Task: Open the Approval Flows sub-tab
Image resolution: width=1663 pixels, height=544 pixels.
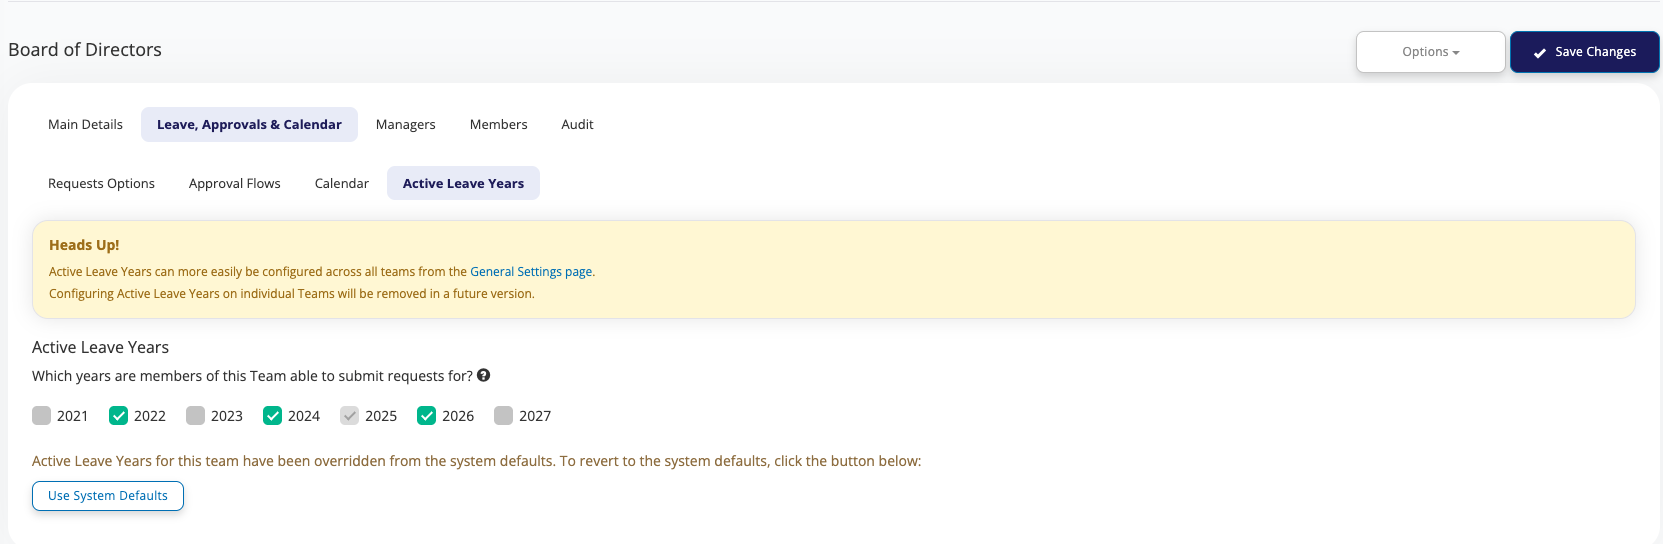Action: click(x=234, y=184)
